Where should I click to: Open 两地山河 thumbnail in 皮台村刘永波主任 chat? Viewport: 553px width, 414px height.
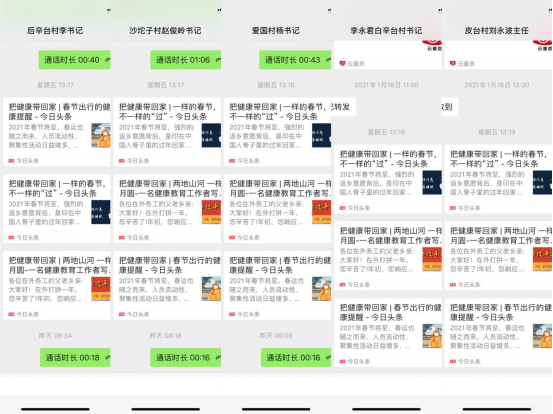pos(542,260)
